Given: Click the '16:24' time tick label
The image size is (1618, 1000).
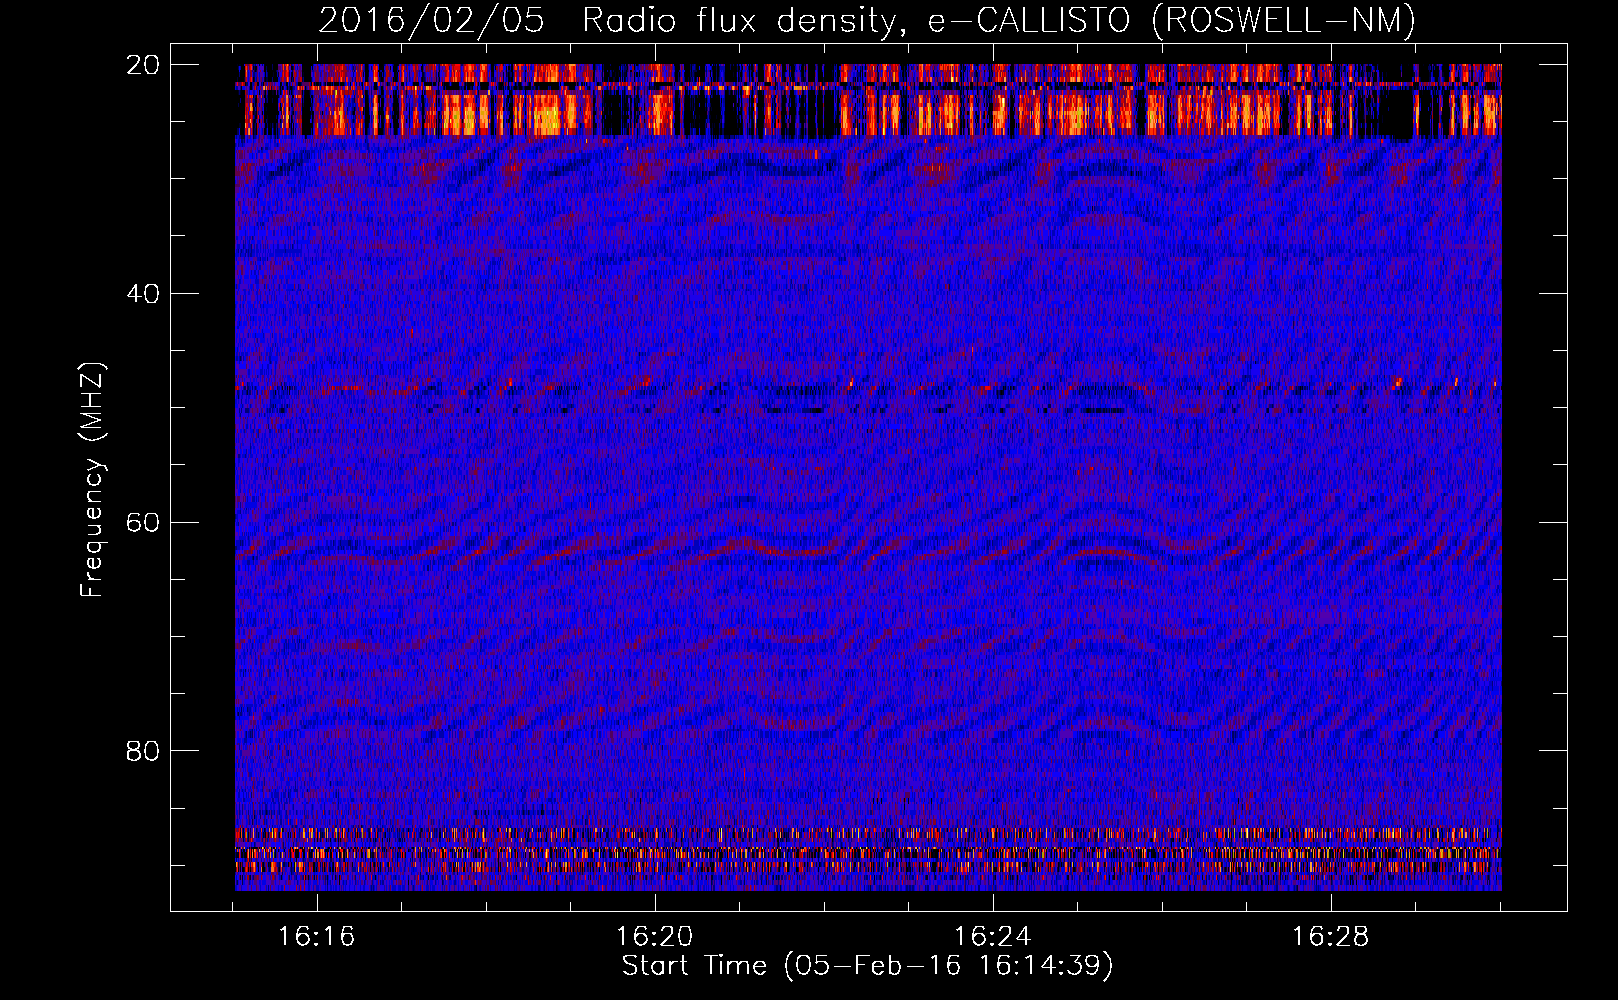Looking at the screenshot, I should [x=993, y=937].
